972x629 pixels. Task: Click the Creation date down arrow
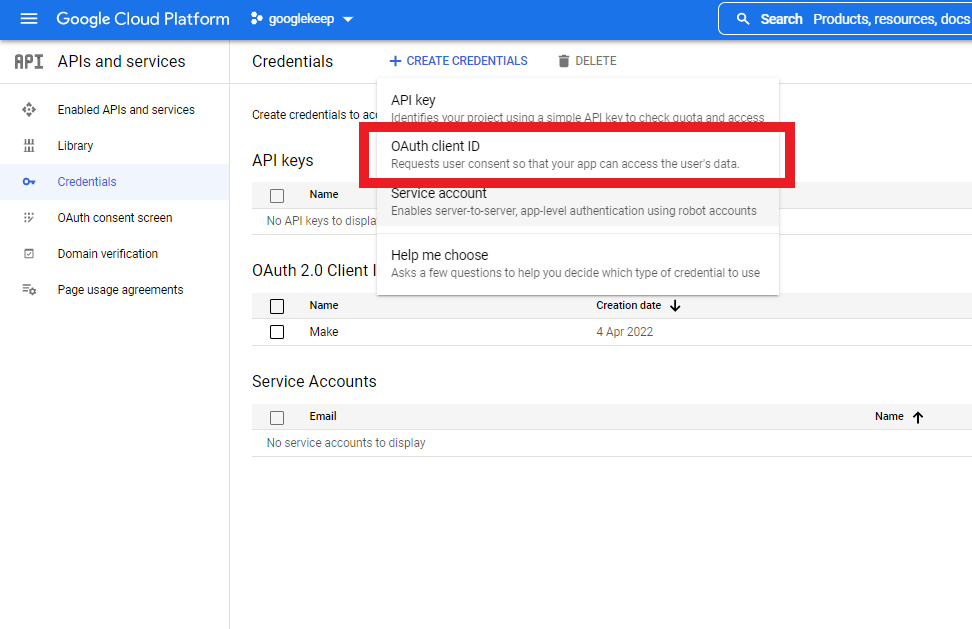pos(675,306)
